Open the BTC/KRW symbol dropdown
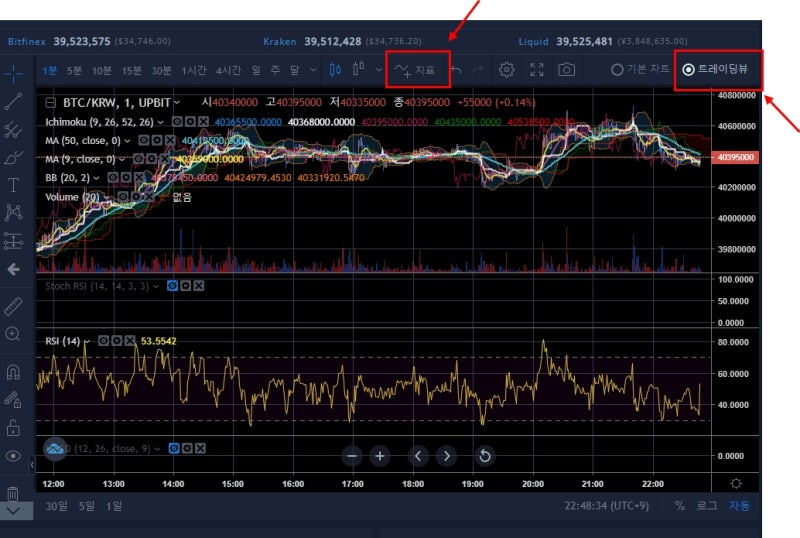800x538 pixels. point(177,103)
